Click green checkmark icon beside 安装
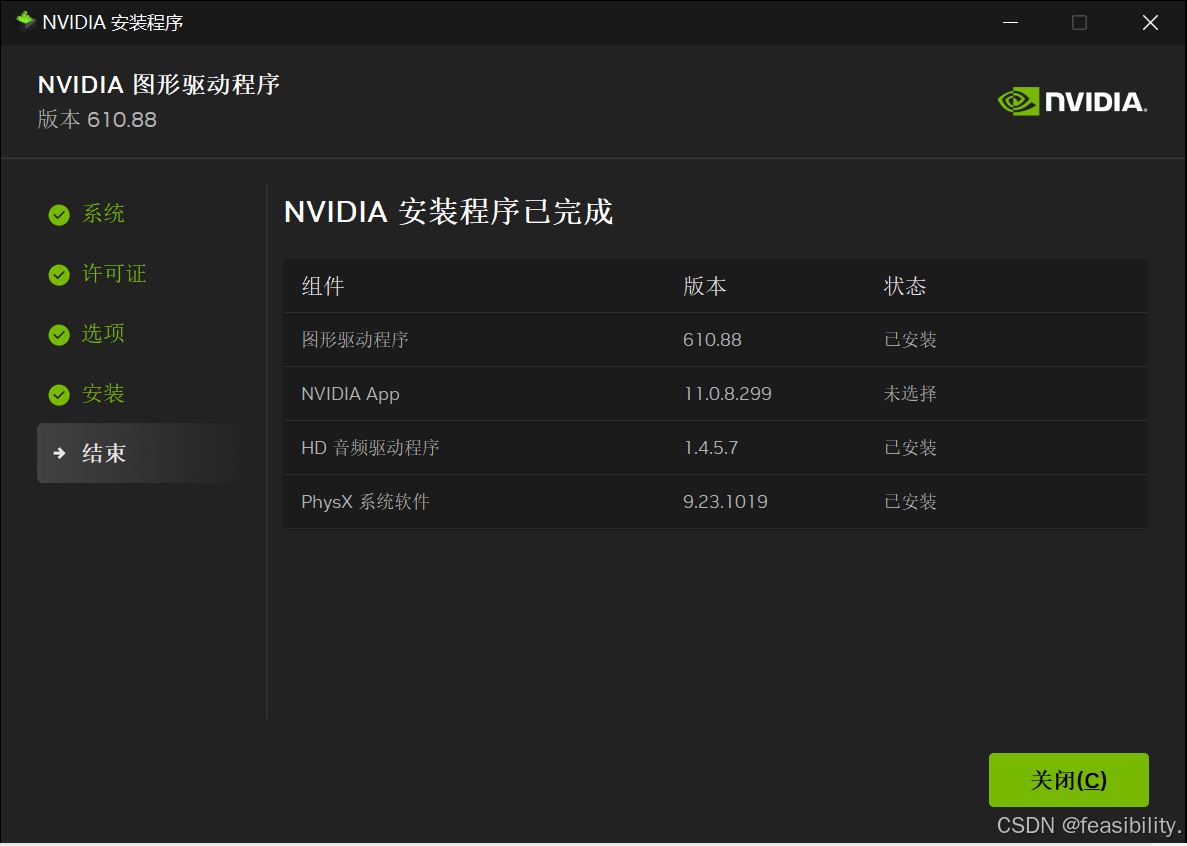The image size is (1187, 846). pyautogui.click(x=59, y=394)
